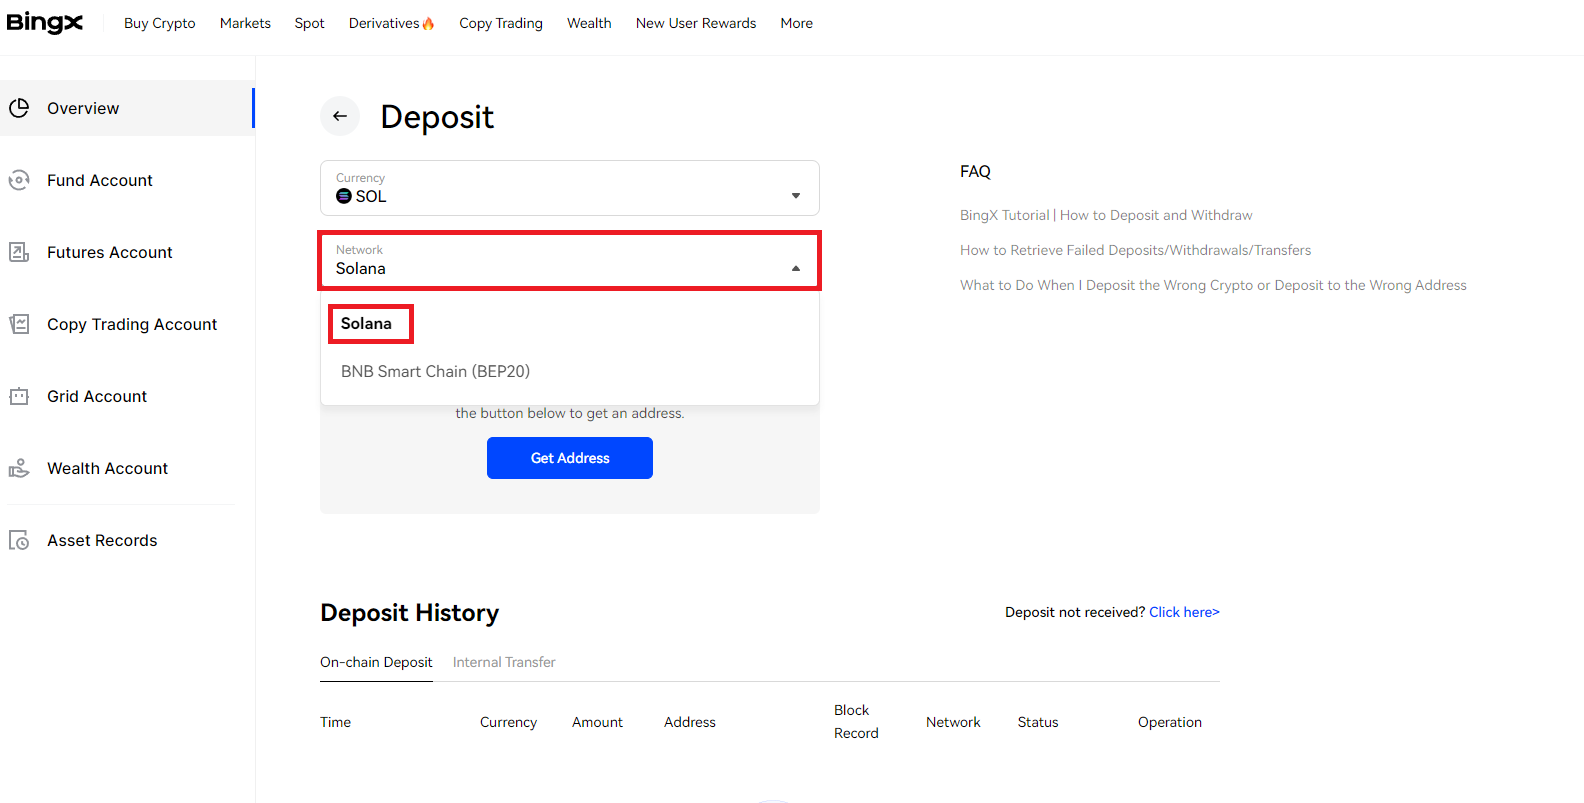Click the Time column header
Viewport: 1584px width, 803px height.
(335, 722)
